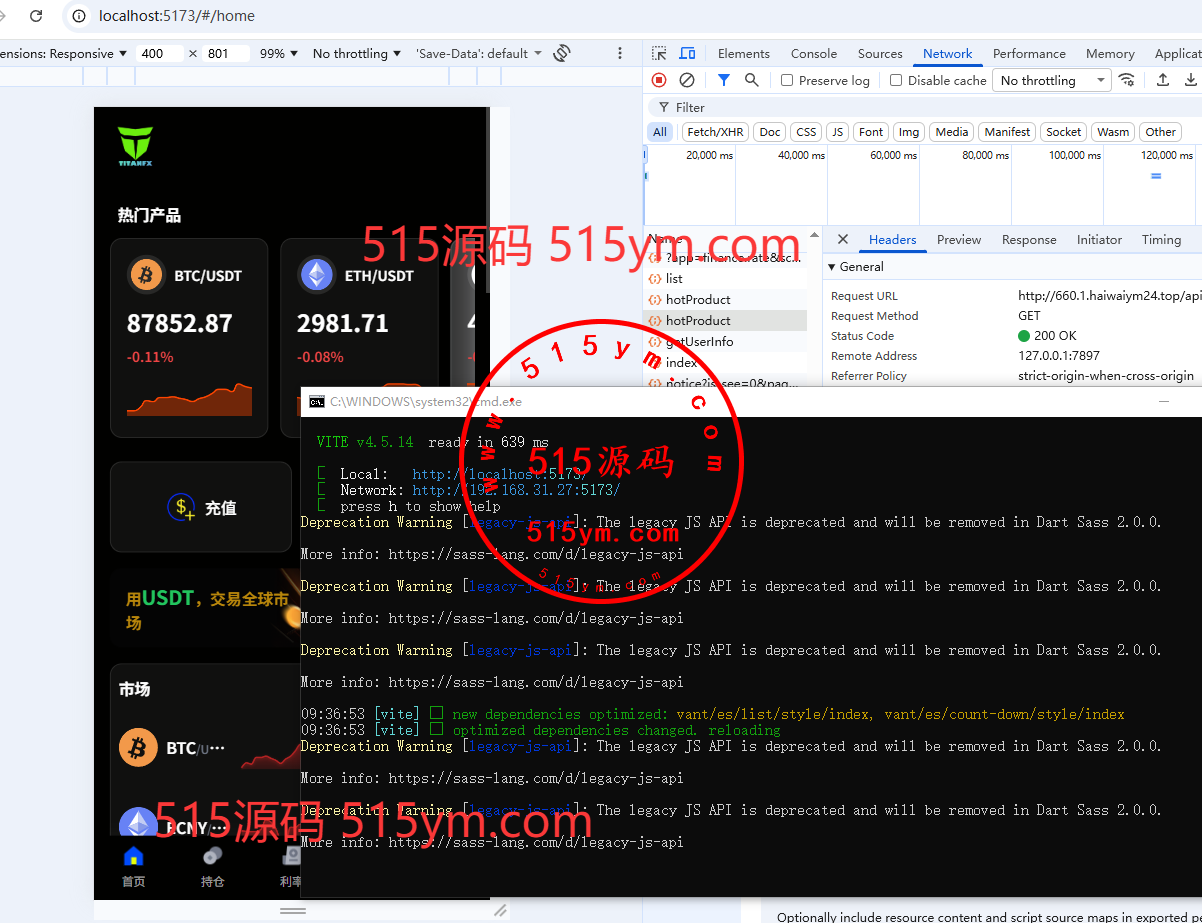Open network conditions wifi settings icon
The height and width of the screenshot is (923, 1202).
[x=1127, y=80]
